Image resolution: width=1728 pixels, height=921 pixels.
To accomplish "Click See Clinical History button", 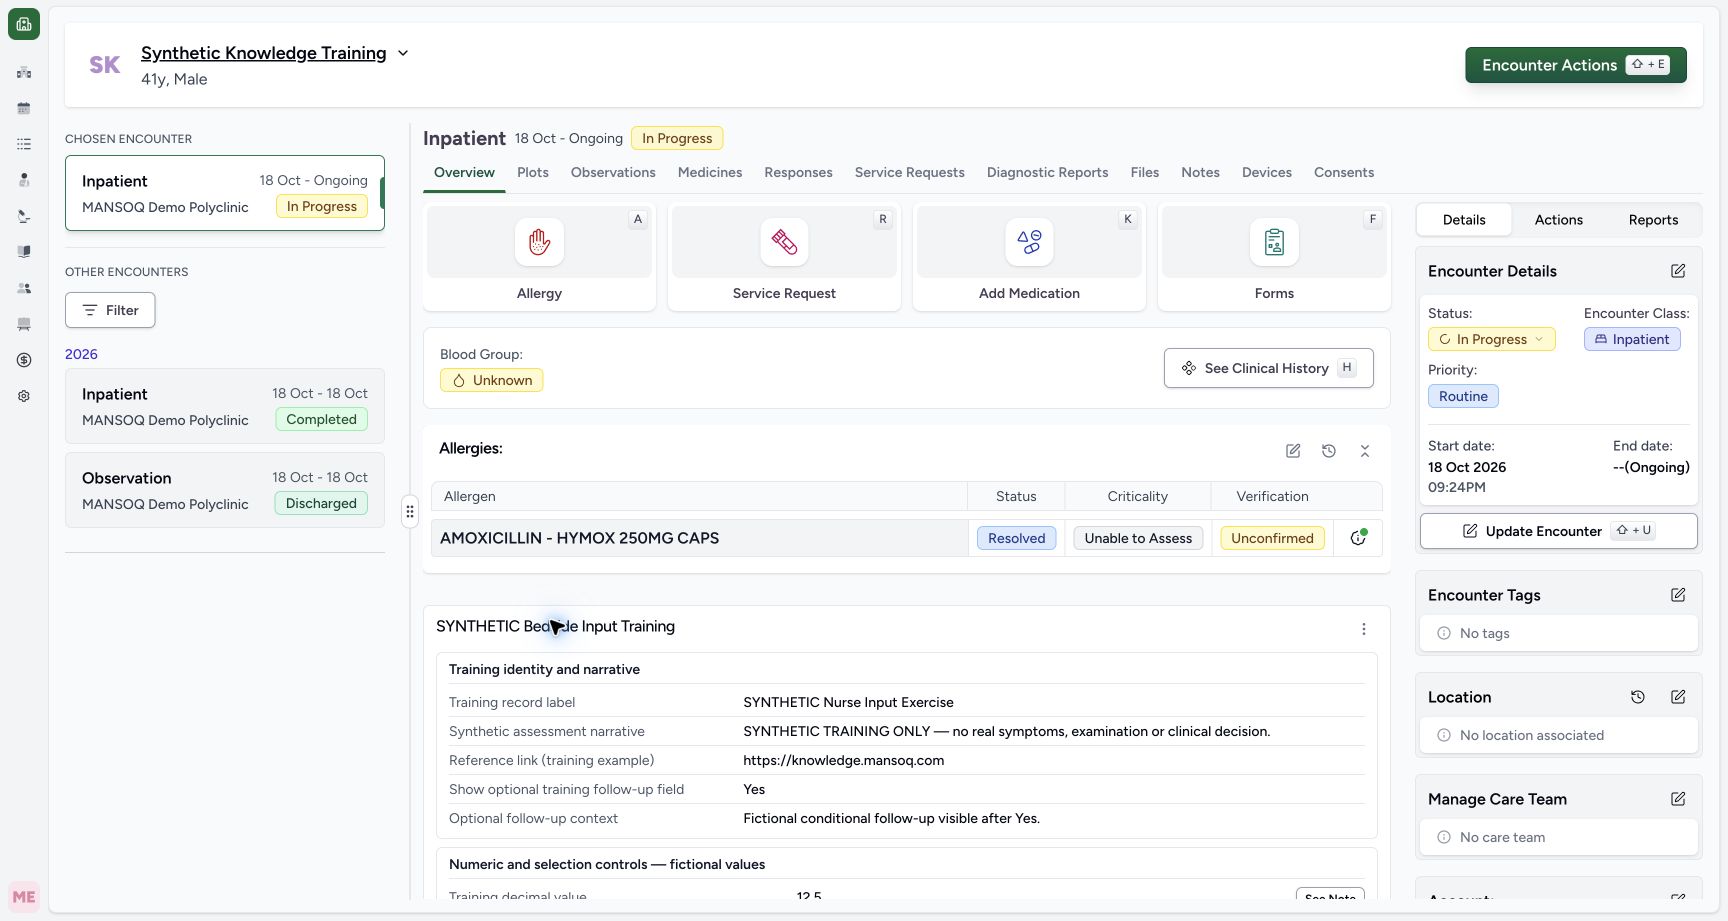I will 1269,368.
